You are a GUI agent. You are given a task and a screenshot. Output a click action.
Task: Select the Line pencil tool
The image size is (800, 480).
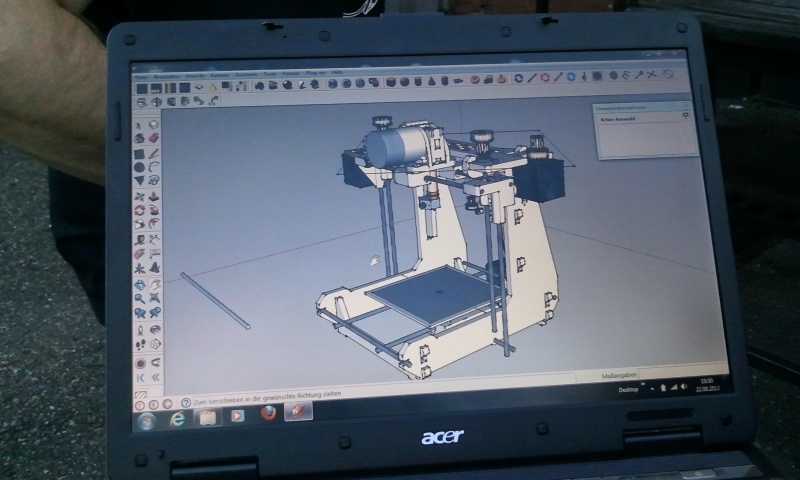pyautogui.click(x=153, y=154)
